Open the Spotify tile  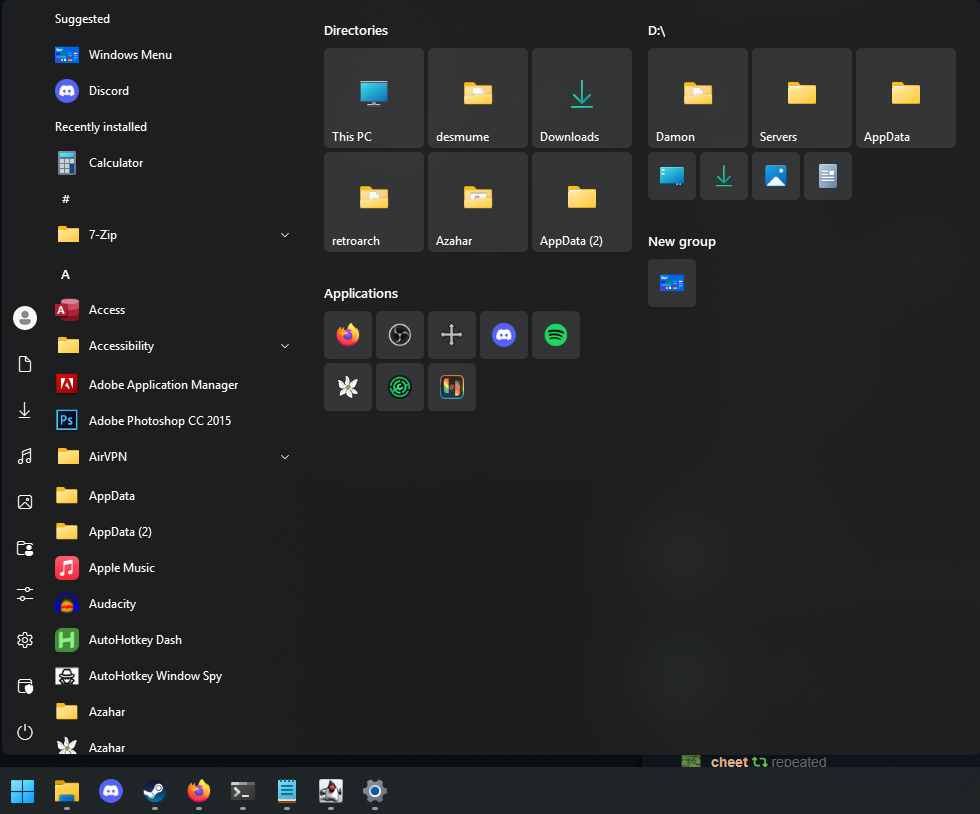[556, 335]
